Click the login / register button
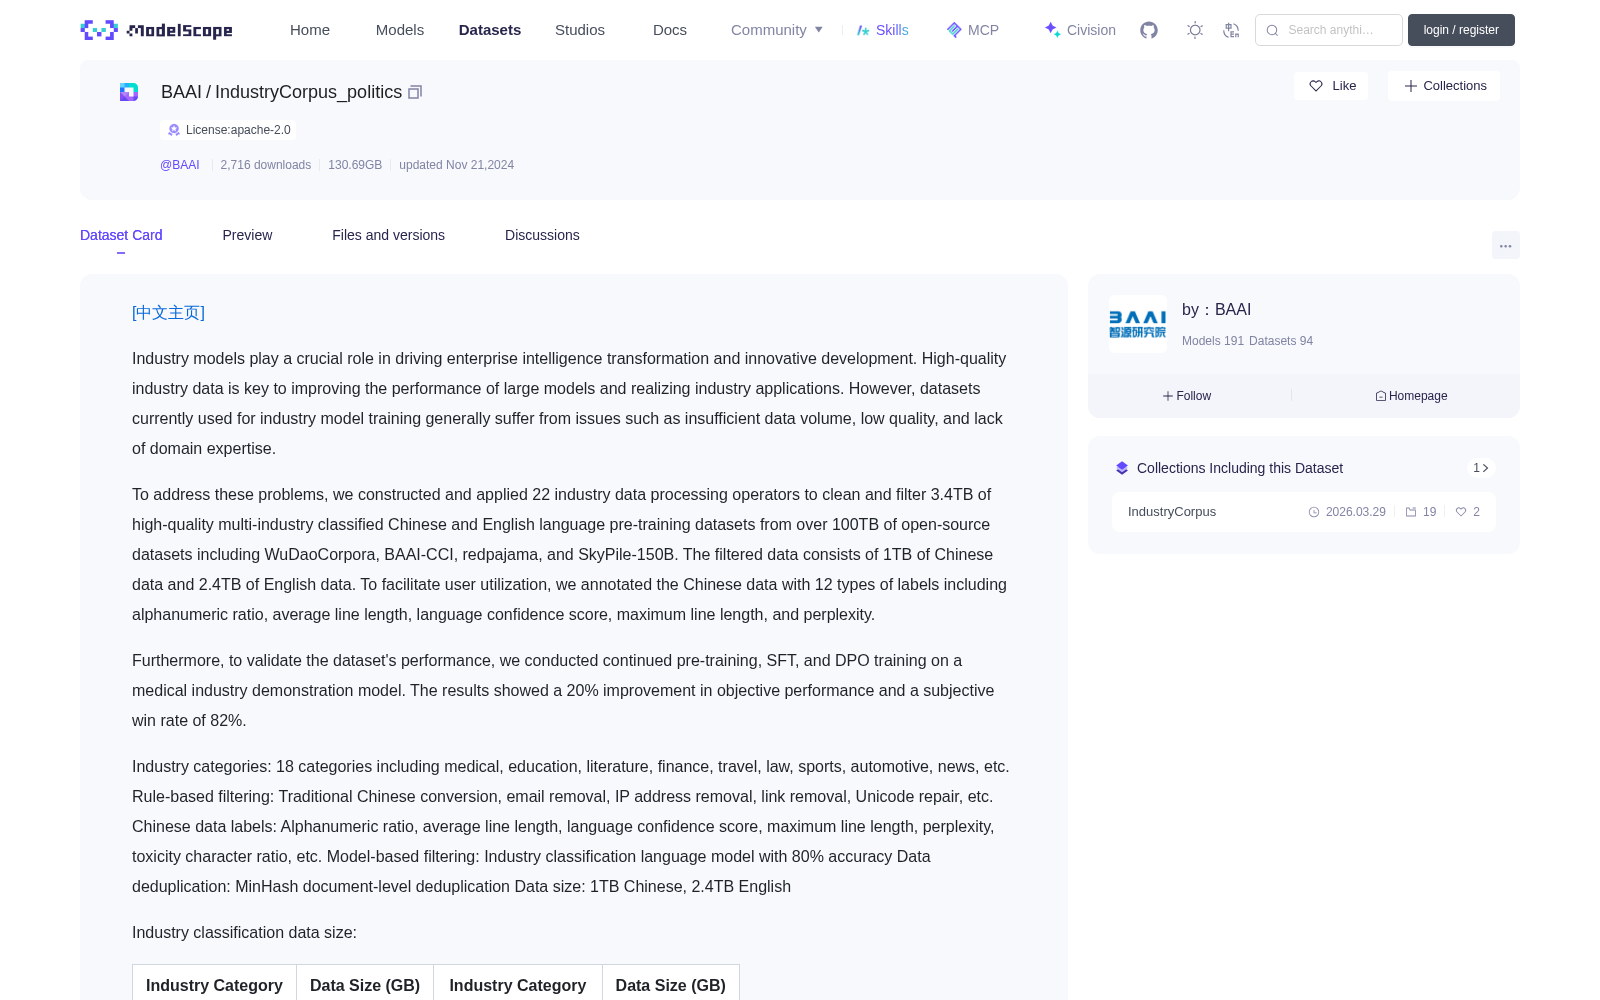Viewport: 1600px width, 1000px height. tap(1461, 30)
